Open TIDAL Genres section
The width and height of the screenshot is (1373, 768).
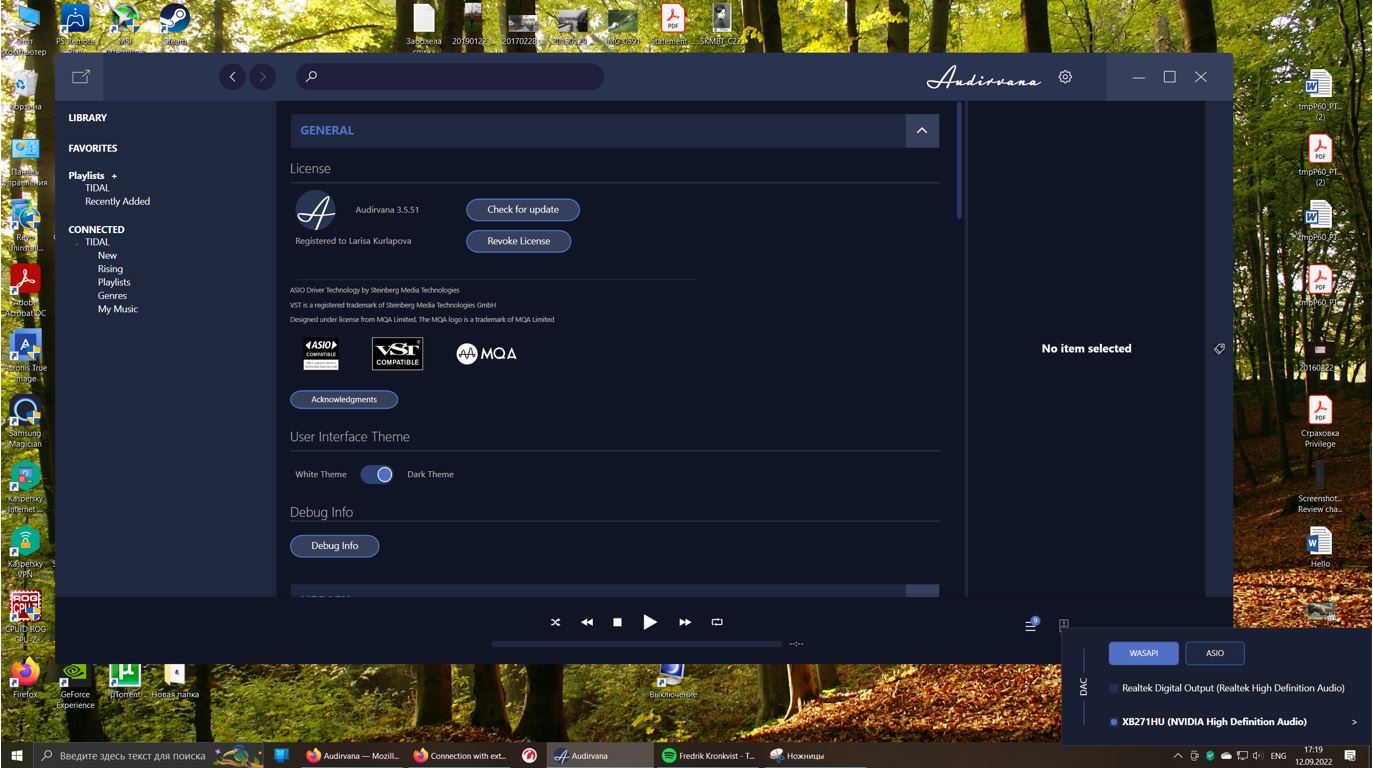(x=112, y=296)
